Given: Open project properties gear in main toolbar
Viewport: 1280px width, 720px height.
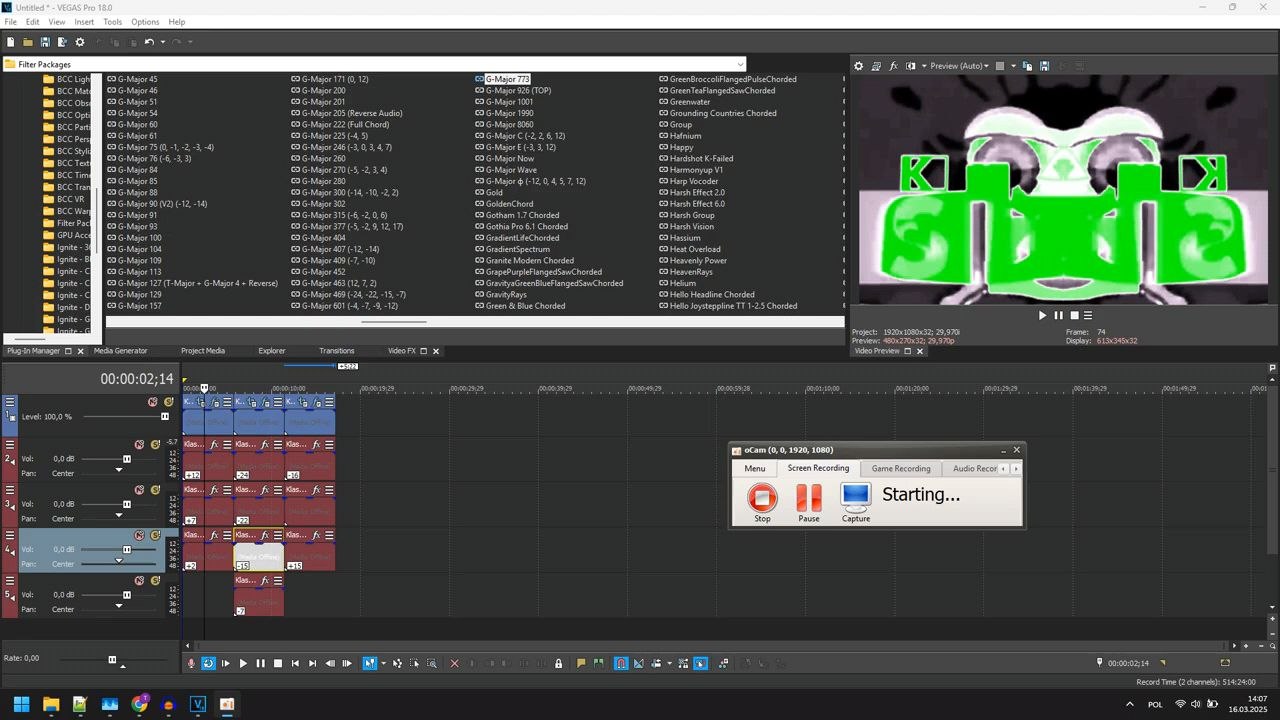Looking at the screenshot, I should pyautogui.click(x=80, y=42).
